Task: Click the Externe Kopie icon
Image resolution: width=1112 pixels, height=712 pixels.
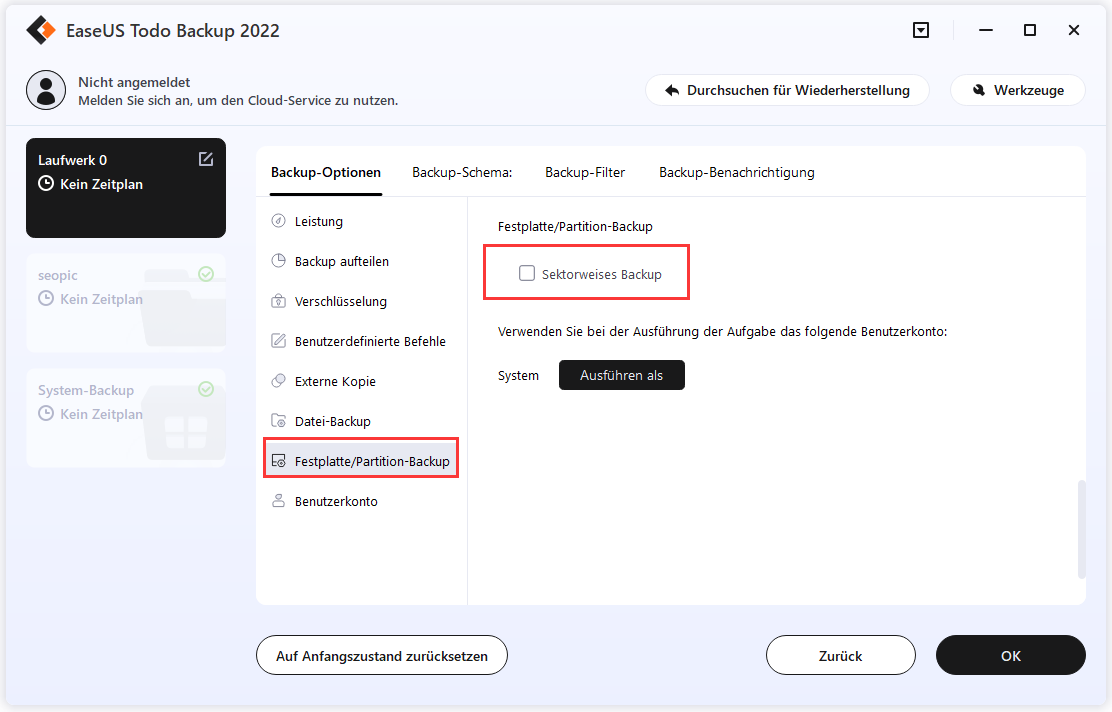Action: 279,381
